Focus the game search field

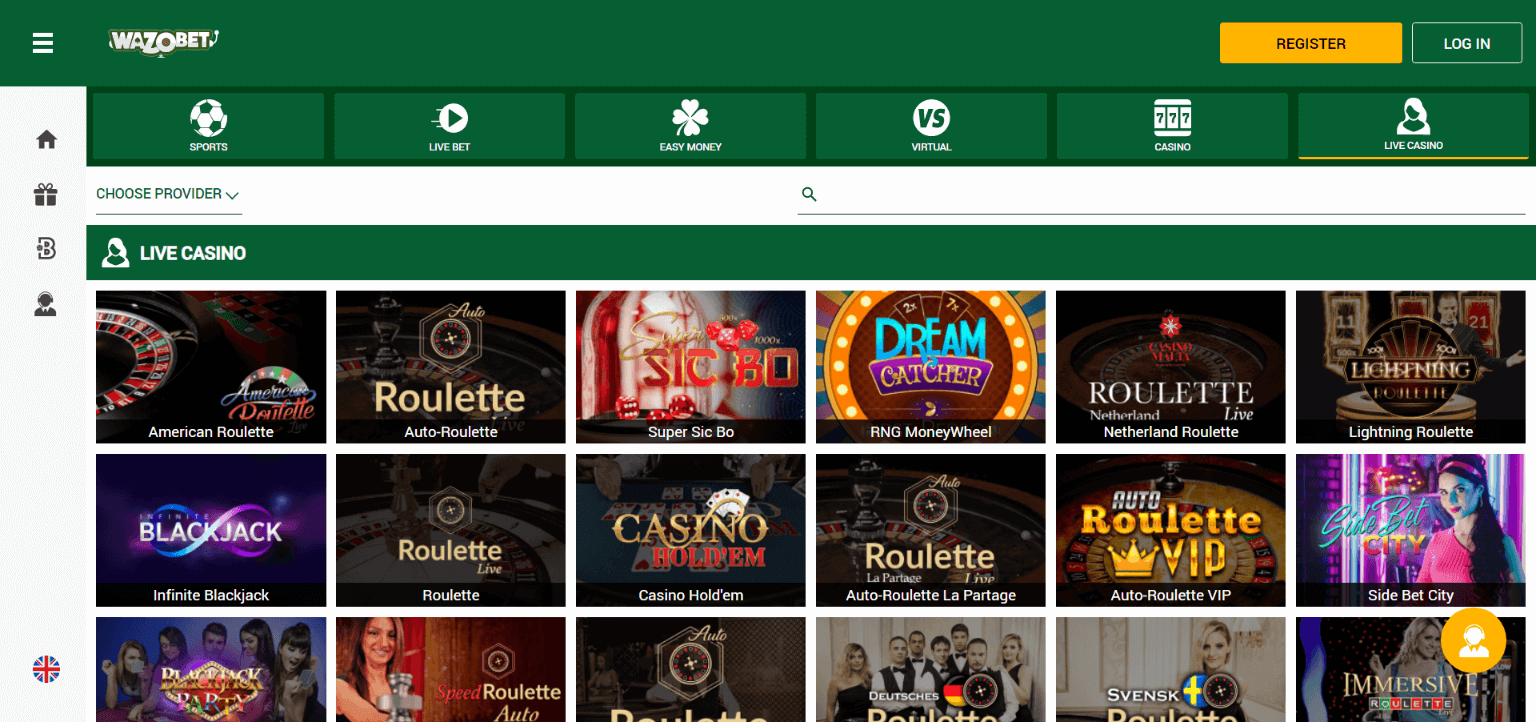[1161, 194]
